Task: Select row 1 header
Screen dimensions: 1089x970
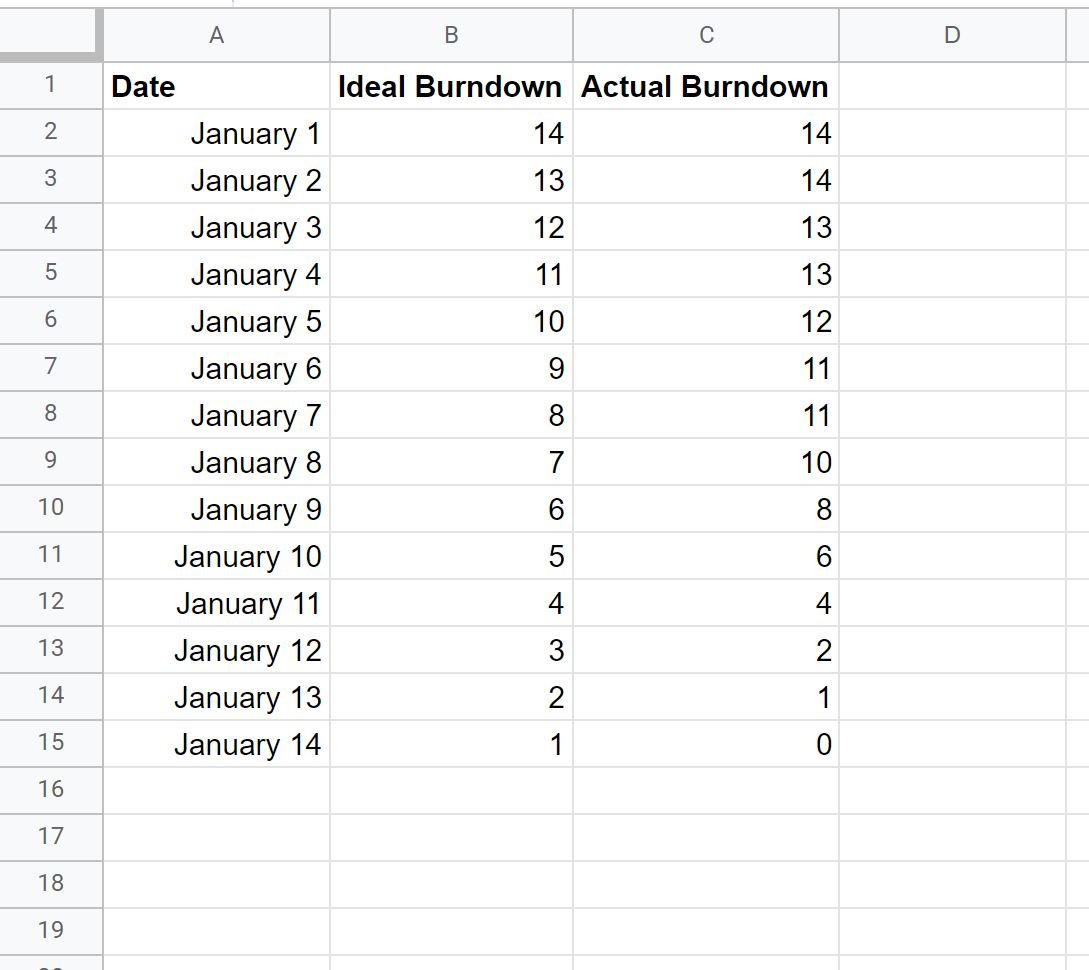Action: pyautogui.click(x=50, y=85)
